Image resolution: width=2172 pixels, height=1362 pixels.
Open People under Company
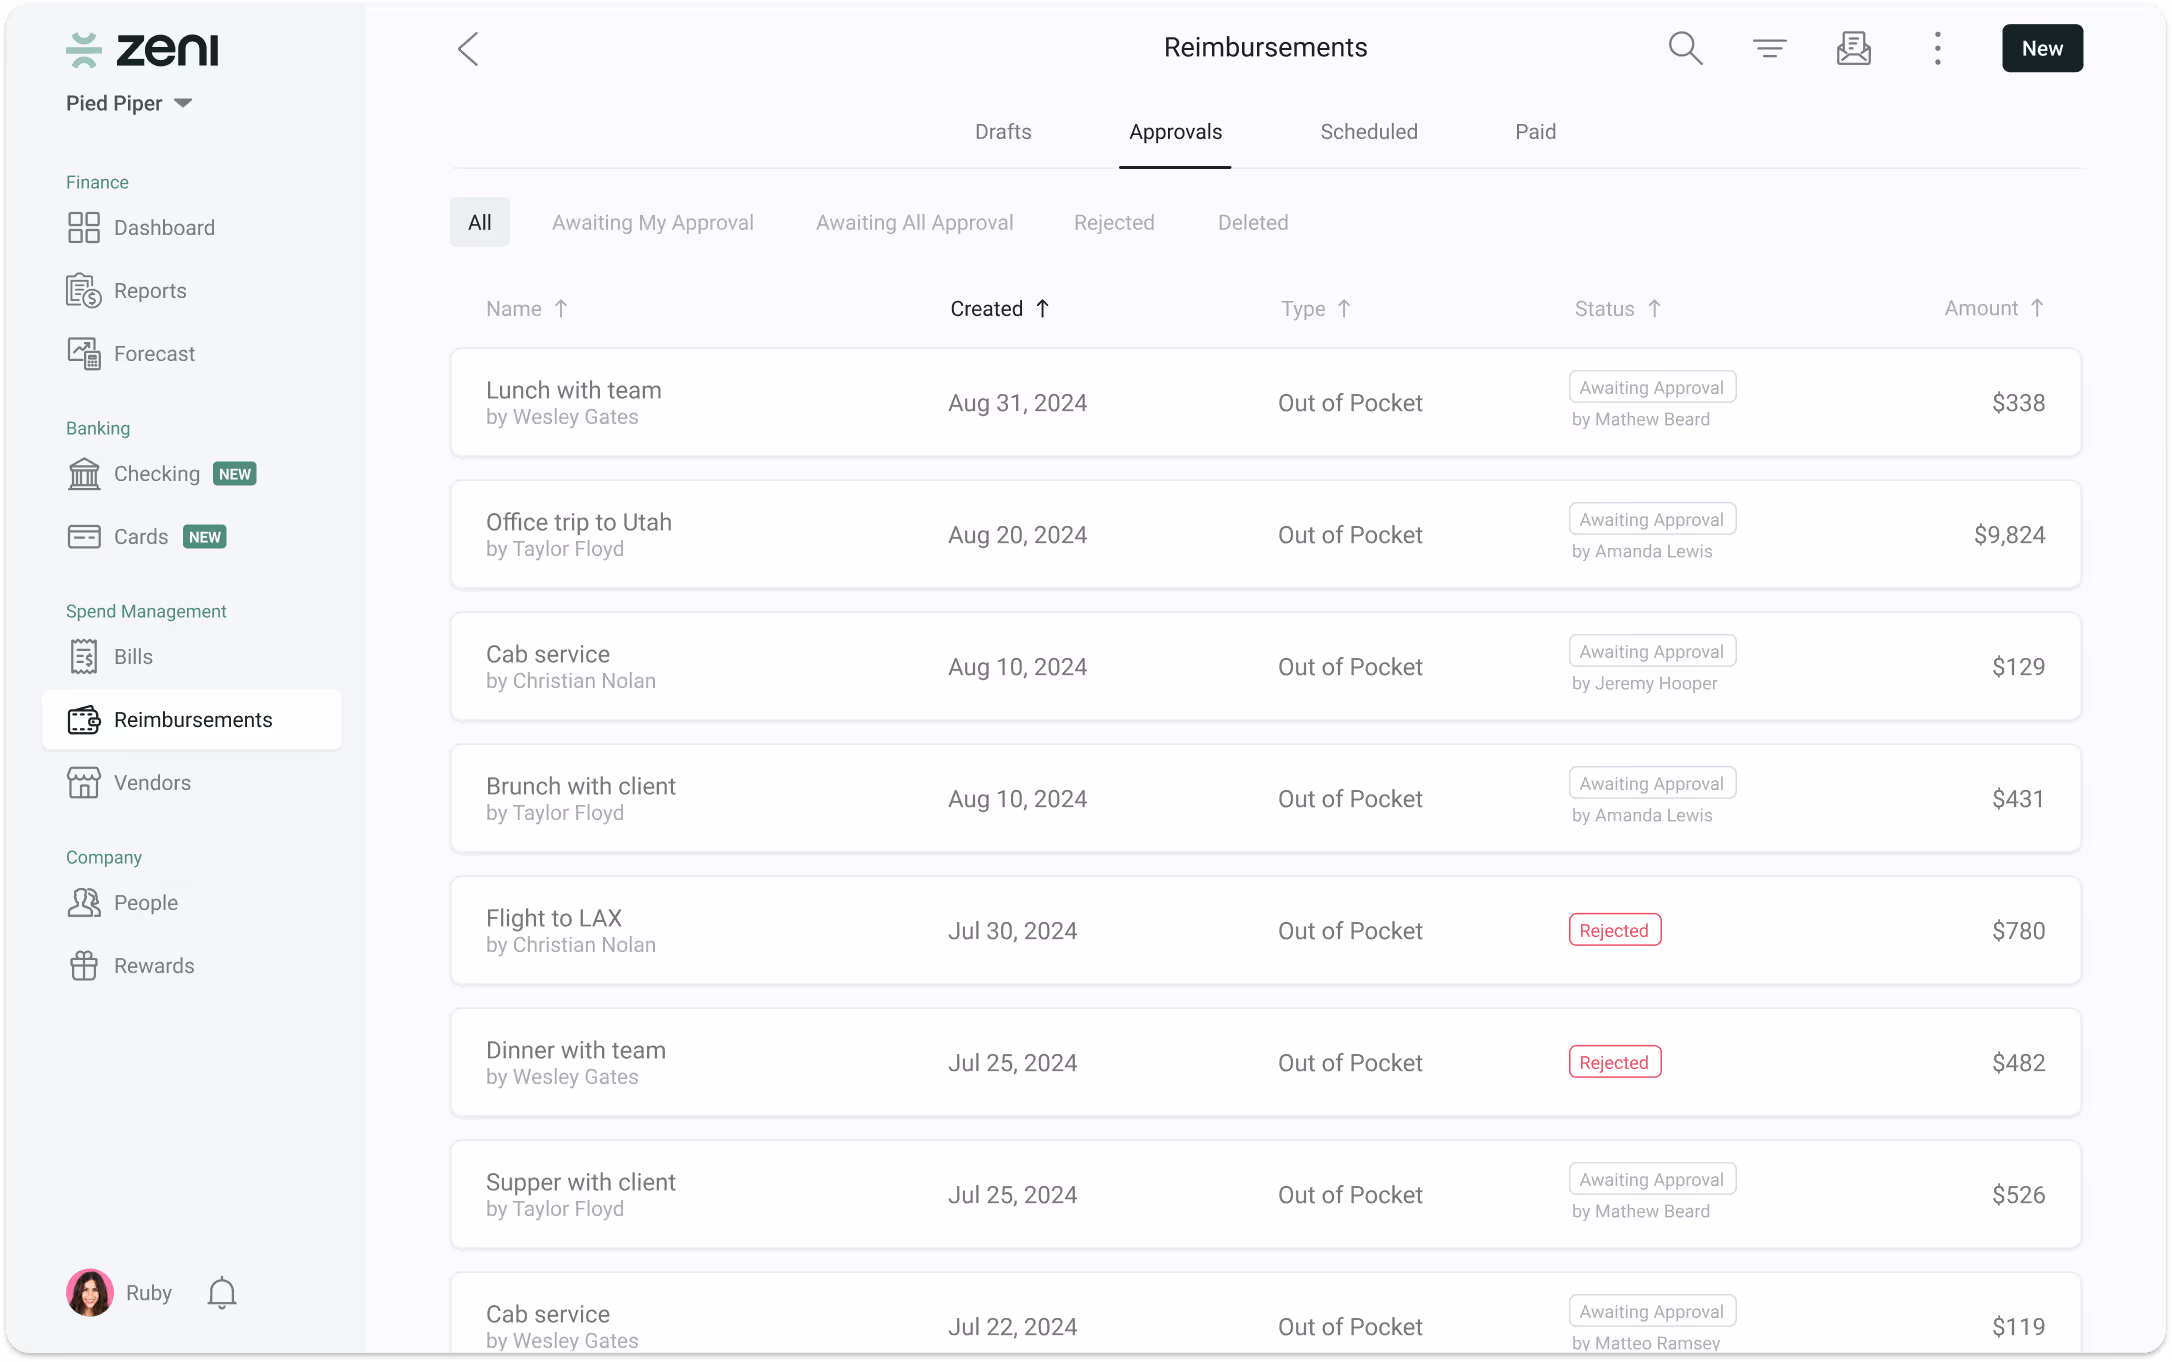(x=122, y=903)
